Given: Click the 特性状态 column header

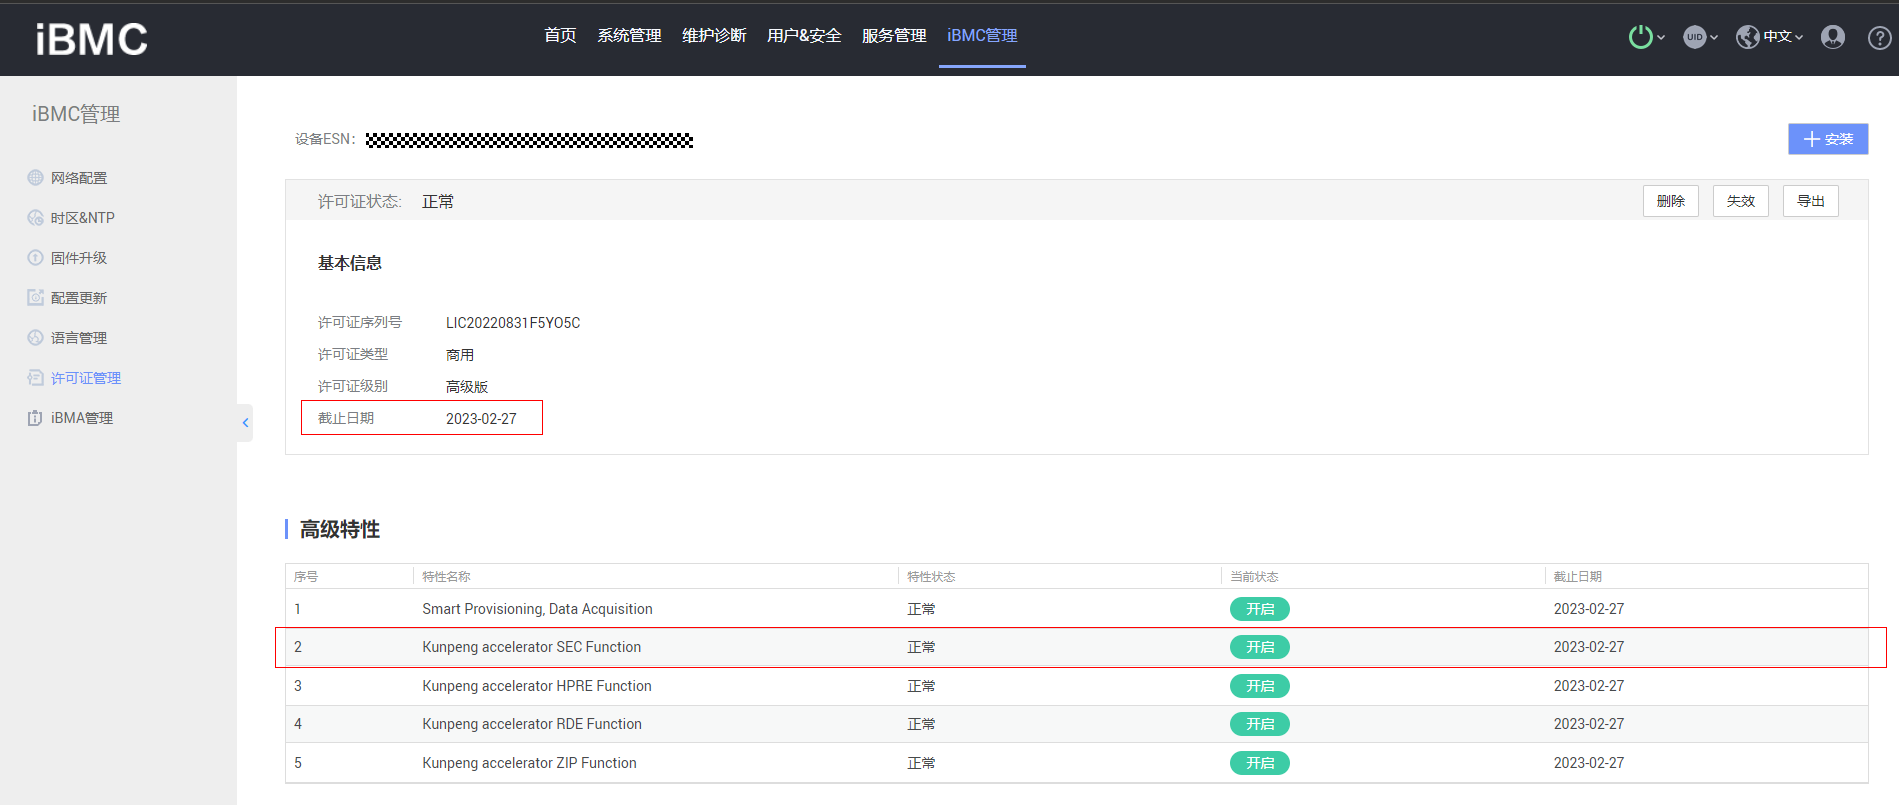Looking at the screenshot, I should click(931, 577).
